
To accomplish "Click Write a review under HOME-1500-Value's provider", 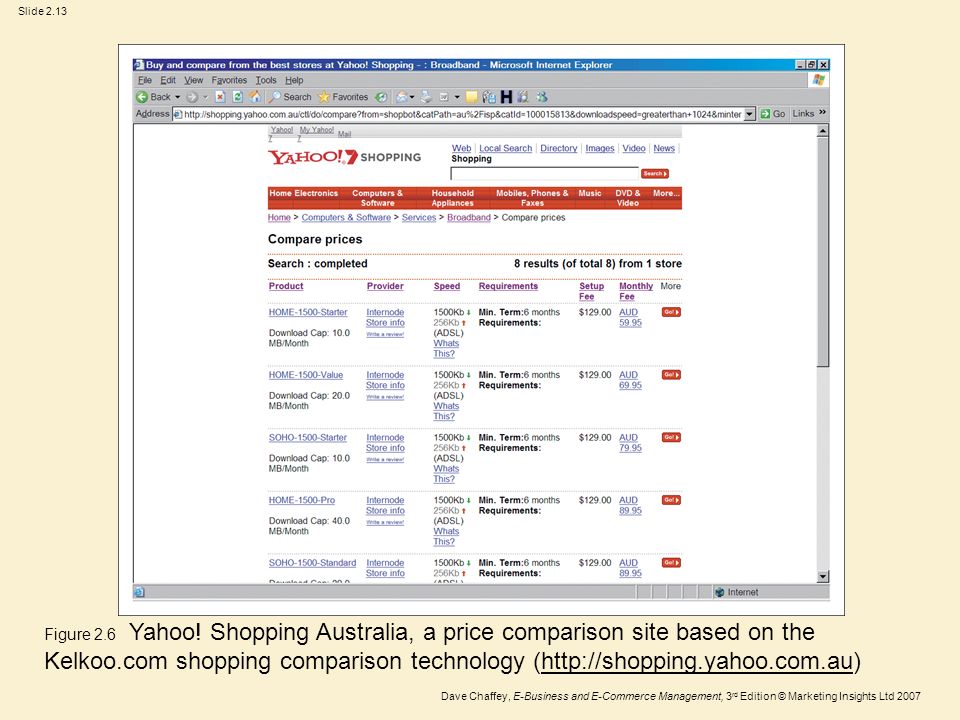I will click(x=385, y=397).
